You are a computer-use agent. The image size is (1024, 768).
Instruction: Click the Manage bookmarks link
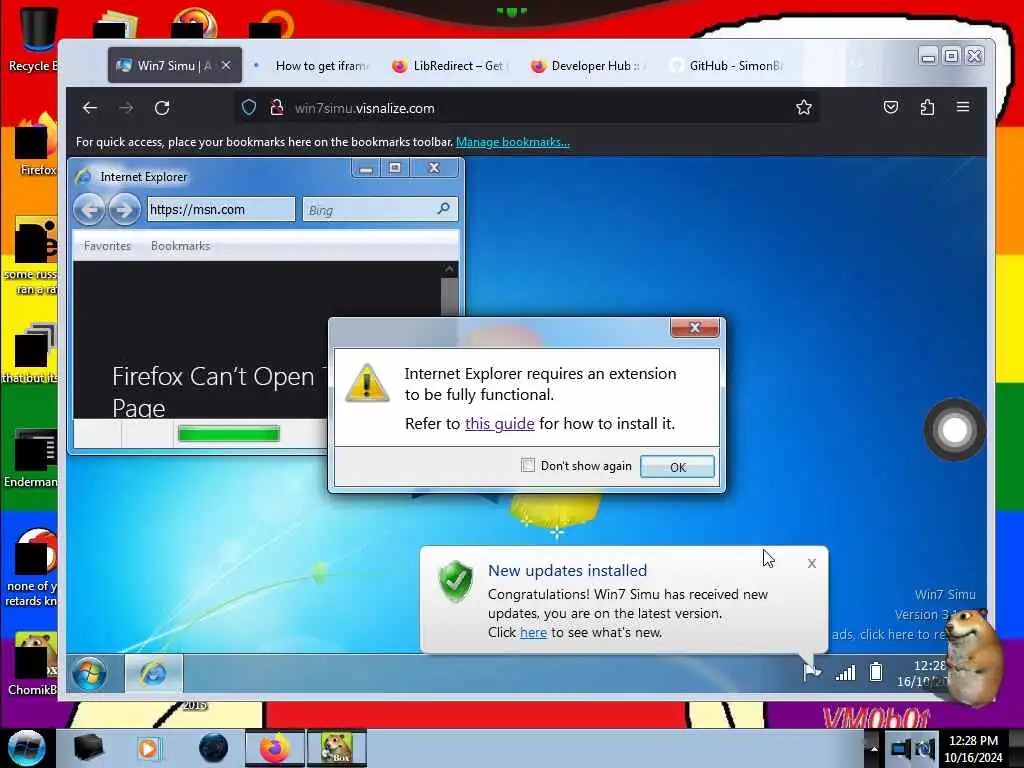pyautogui.click(x=513, y=142)
